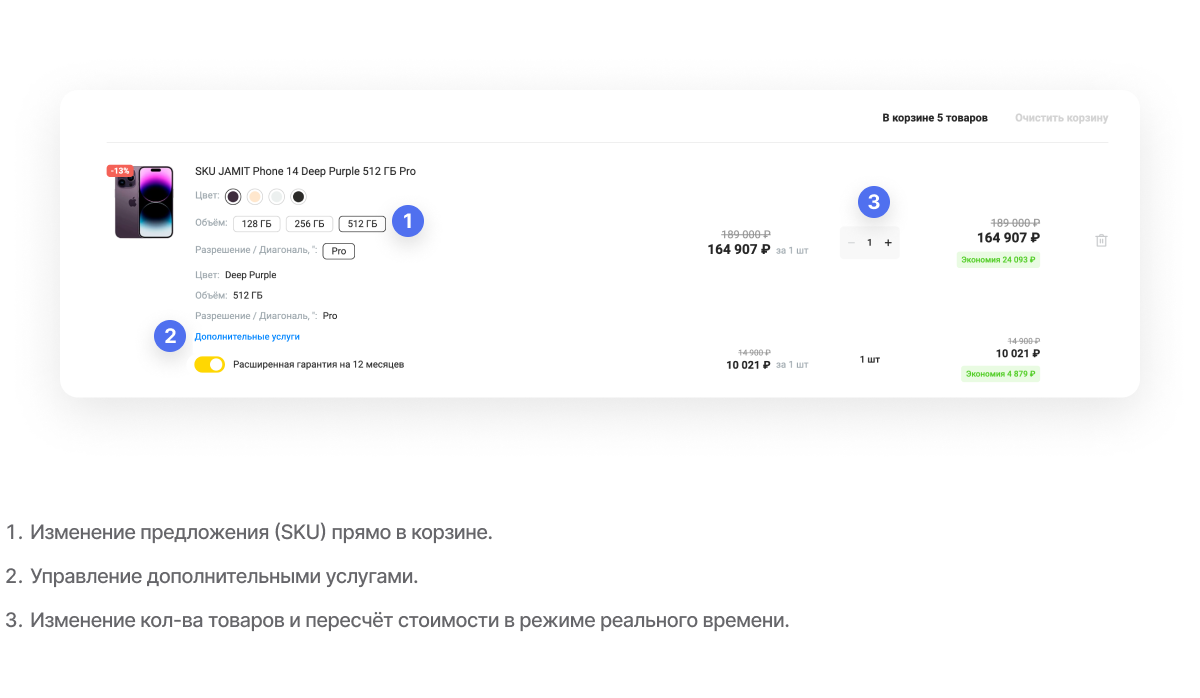Viewport: 1200px width, 698px height.
Task: Increase quantity with the plus button
Action: 888,243
